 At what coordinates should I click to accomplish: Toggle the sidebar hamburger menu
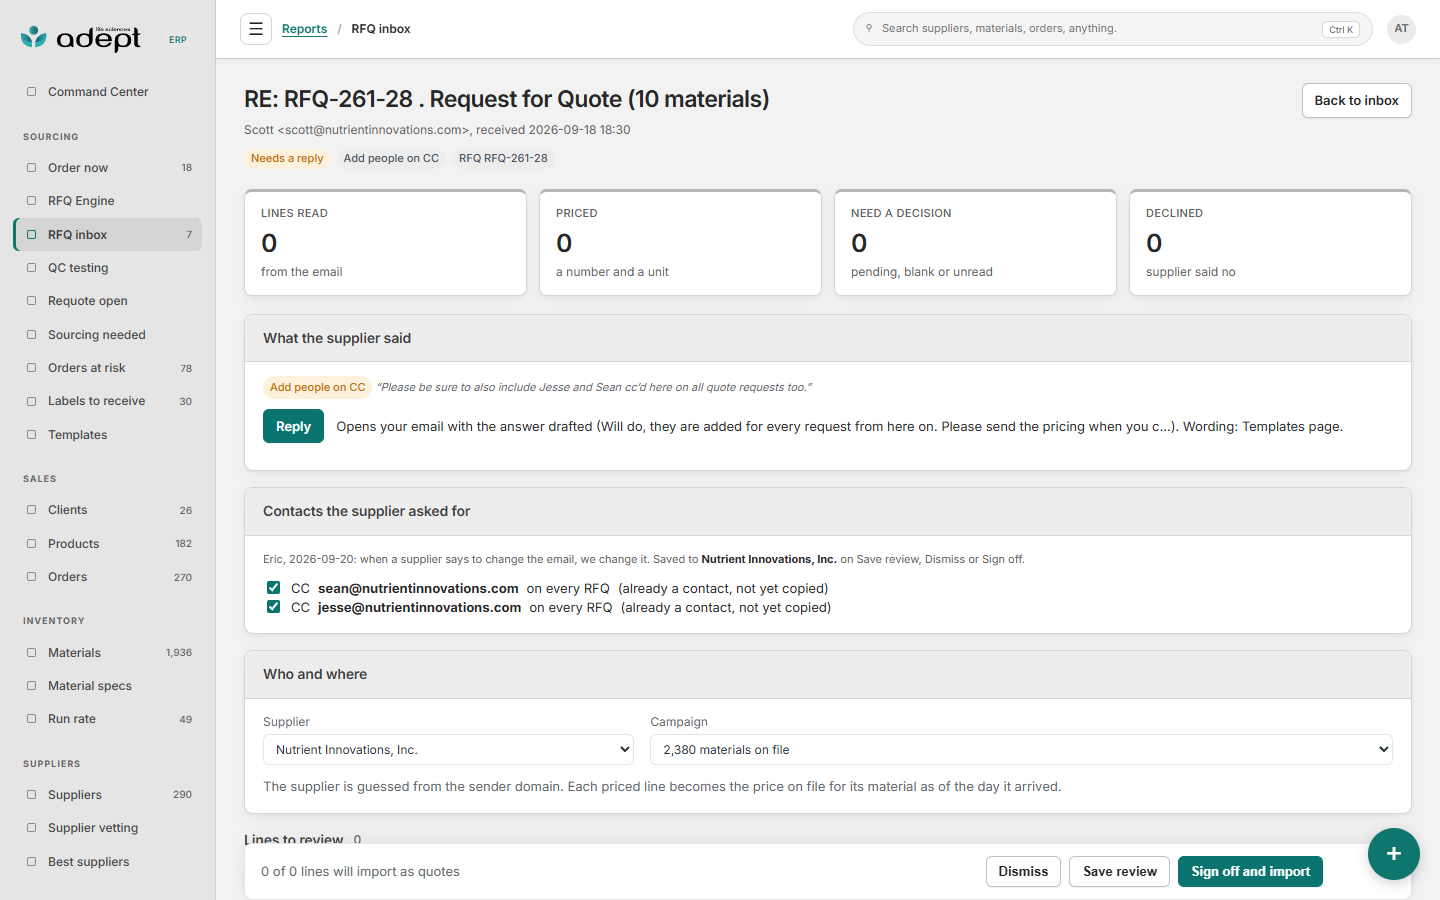(x=256, y=29)
